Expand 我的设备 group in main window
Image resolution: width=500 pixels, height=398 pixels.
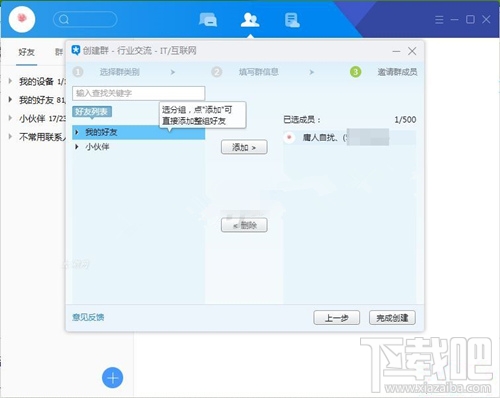(x=10, y=81)
